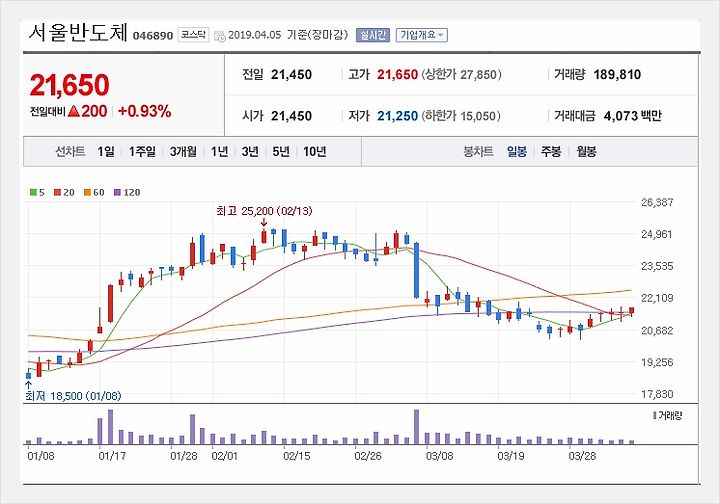This screenshot has height=504, width=720.
Task: Click the green 5-day moving average legend swatch
Action: click(33, 192)
